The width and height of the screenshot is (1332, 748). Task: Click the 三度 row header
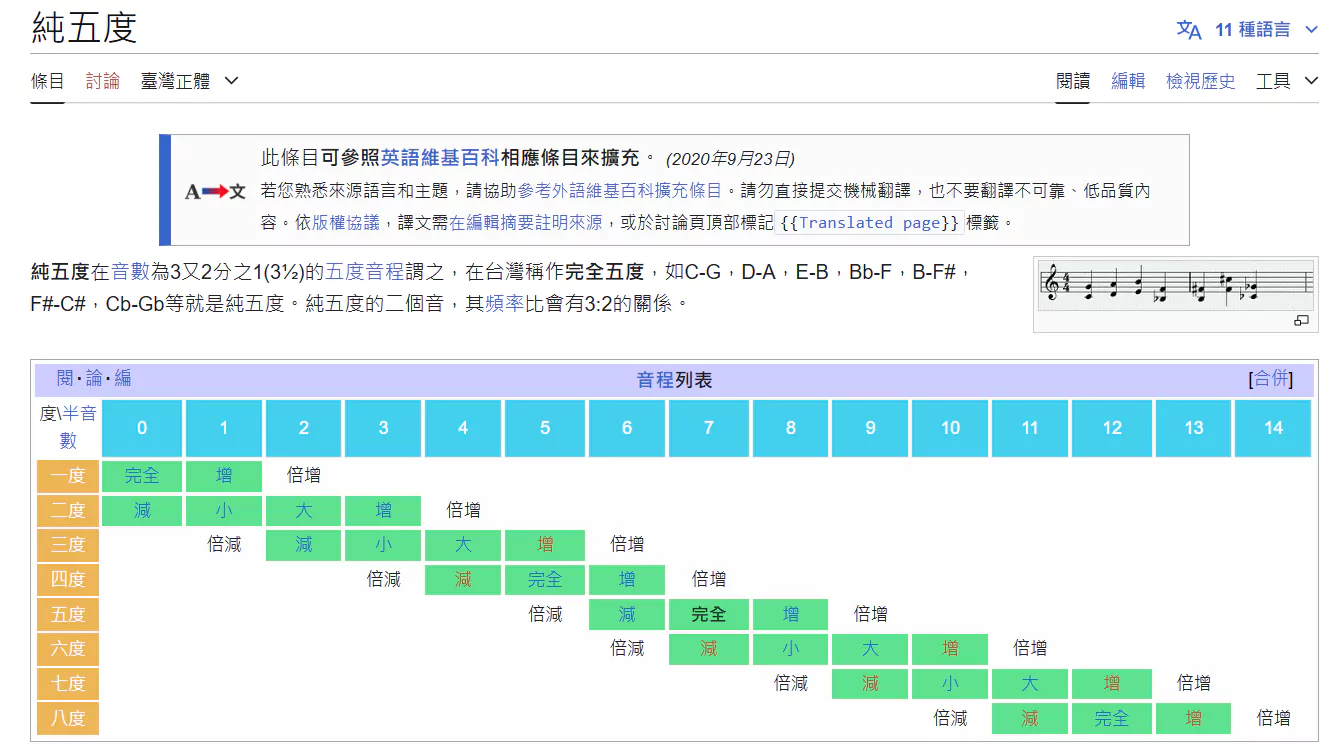[x=68, y=546]
